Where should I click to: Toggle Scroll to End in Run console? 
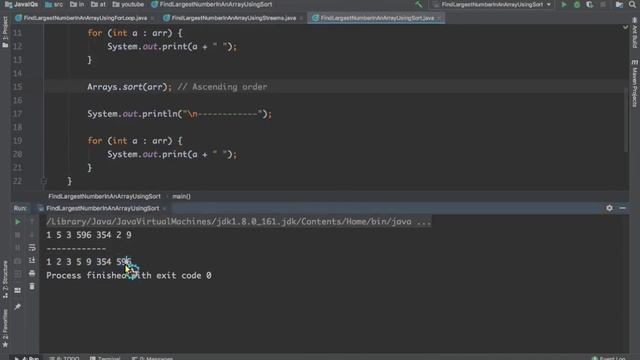(x=32, y=260)
